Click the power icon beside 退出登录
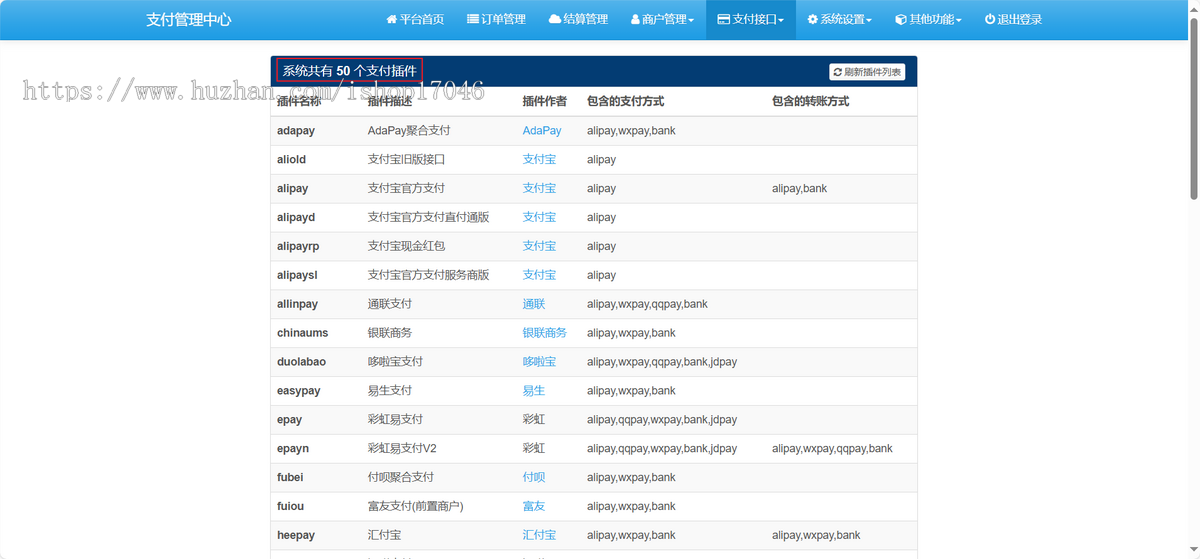 tap(989, 20)
